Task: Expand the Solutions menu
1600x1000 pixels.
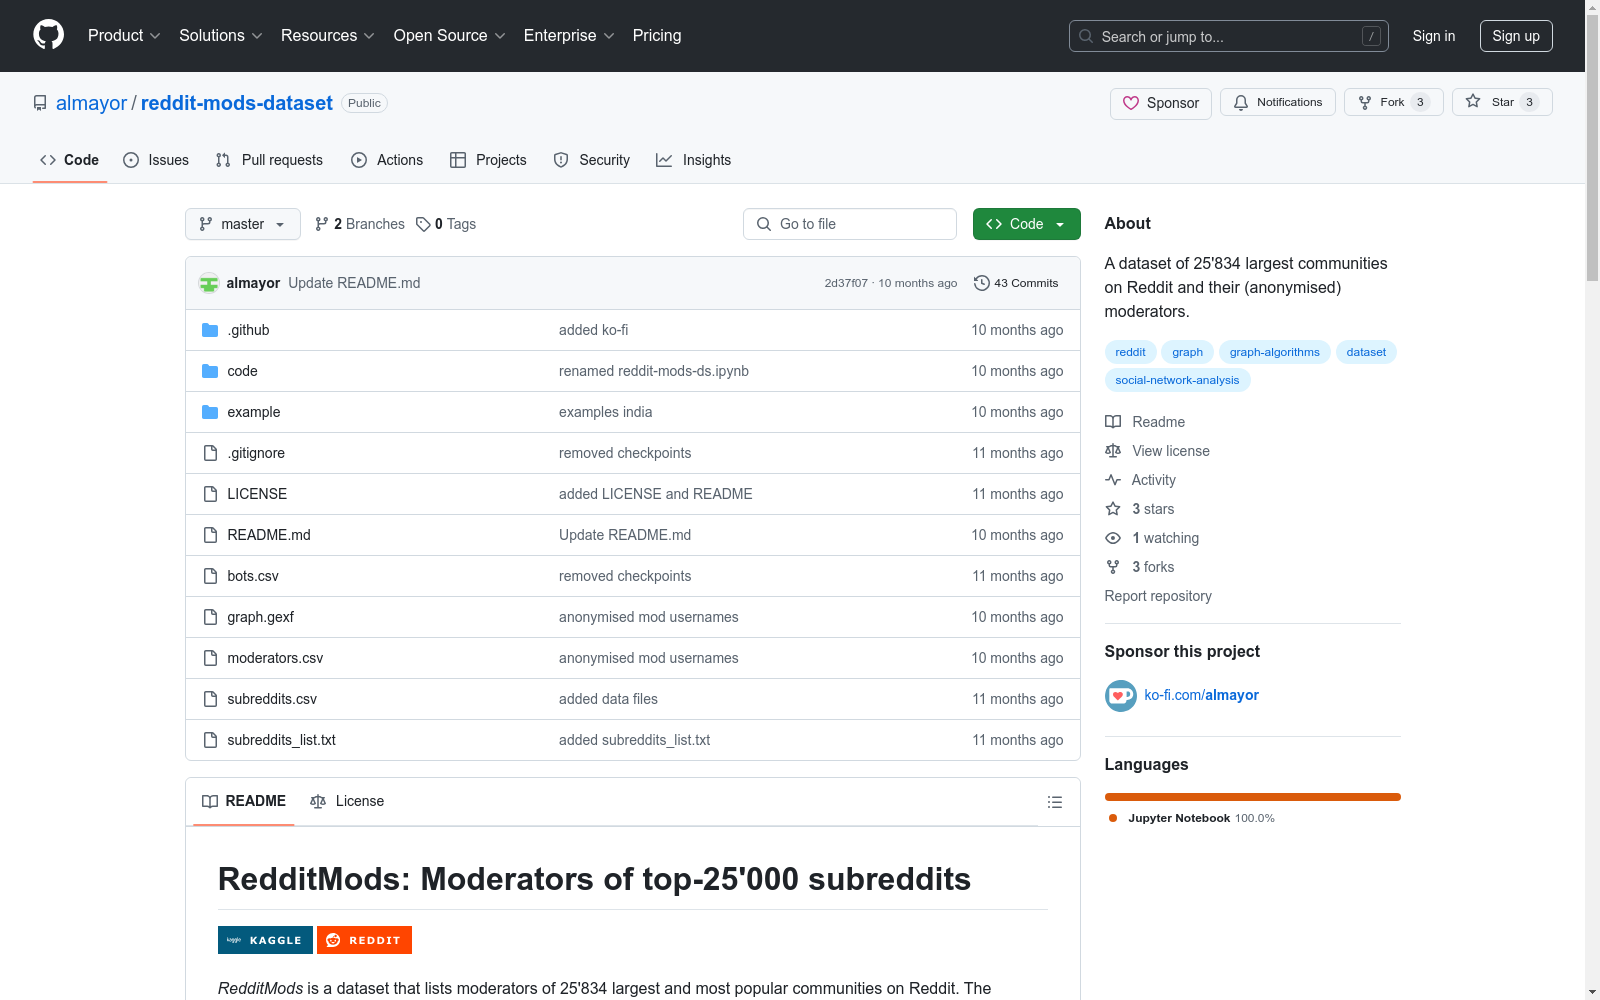Action: point(221,36)
